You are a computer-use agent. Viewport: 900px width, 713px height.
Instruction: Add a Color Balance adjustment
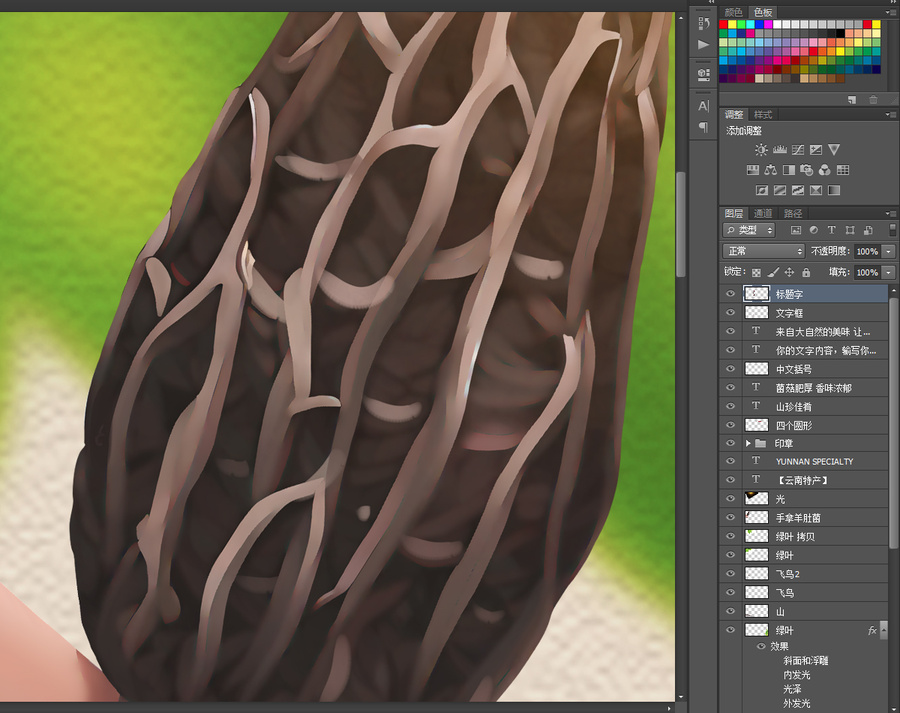coord(770,170)
